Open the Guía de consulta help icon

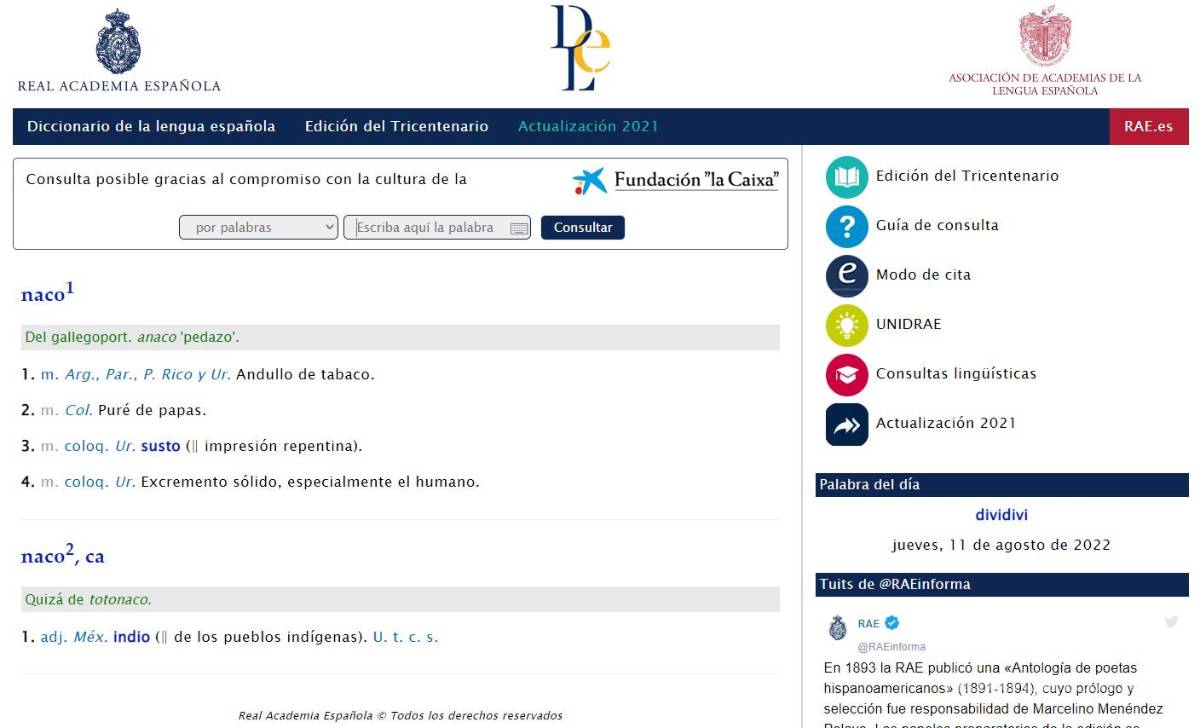point(846,226)
